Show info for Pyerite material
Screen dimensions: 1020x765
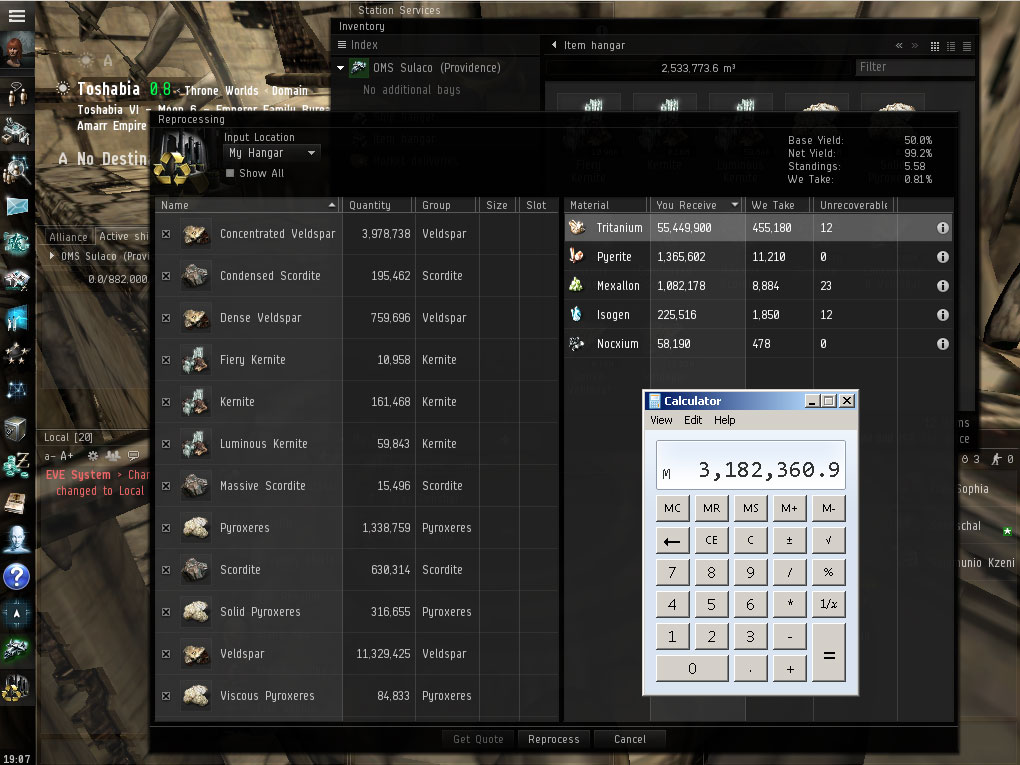943,257
